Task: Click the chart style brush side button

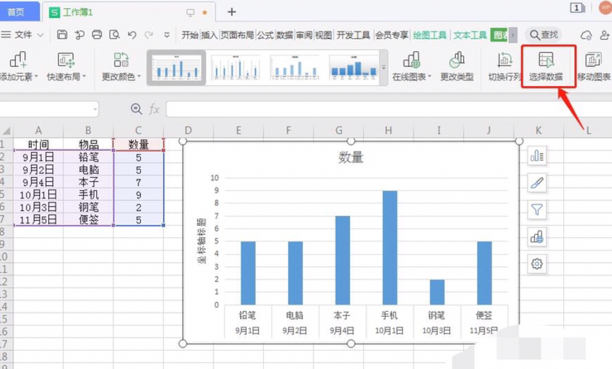Action: [537, 183]
